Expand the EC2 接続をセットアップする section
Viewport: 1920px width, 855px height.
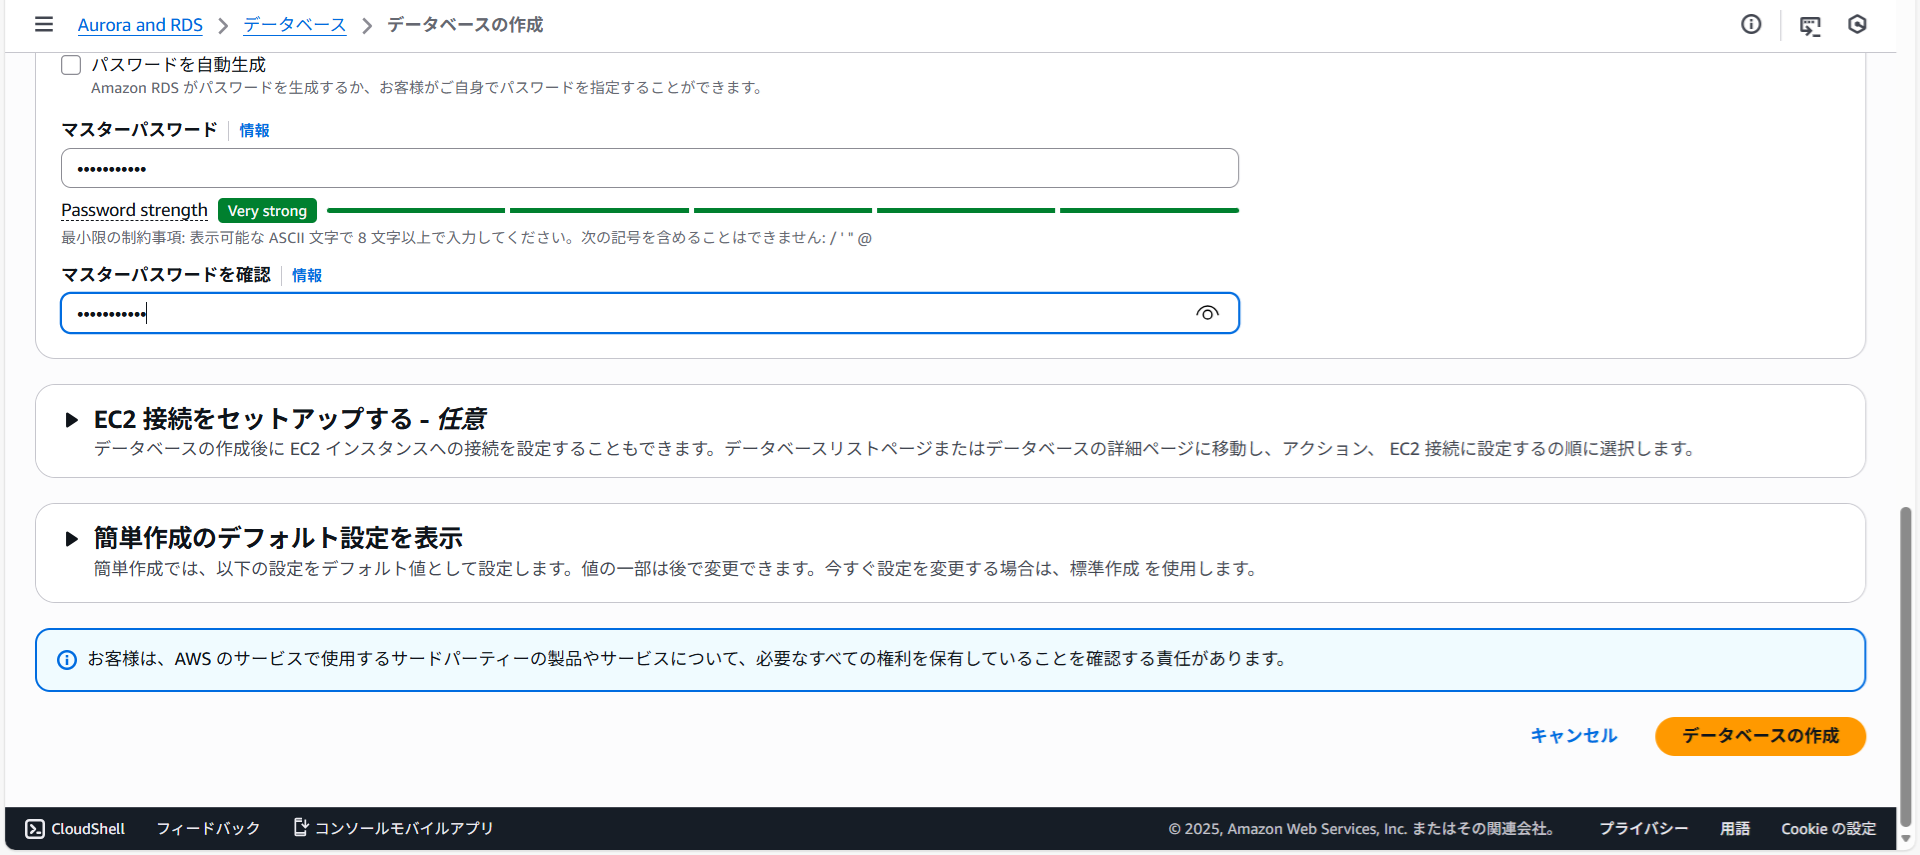71,420
